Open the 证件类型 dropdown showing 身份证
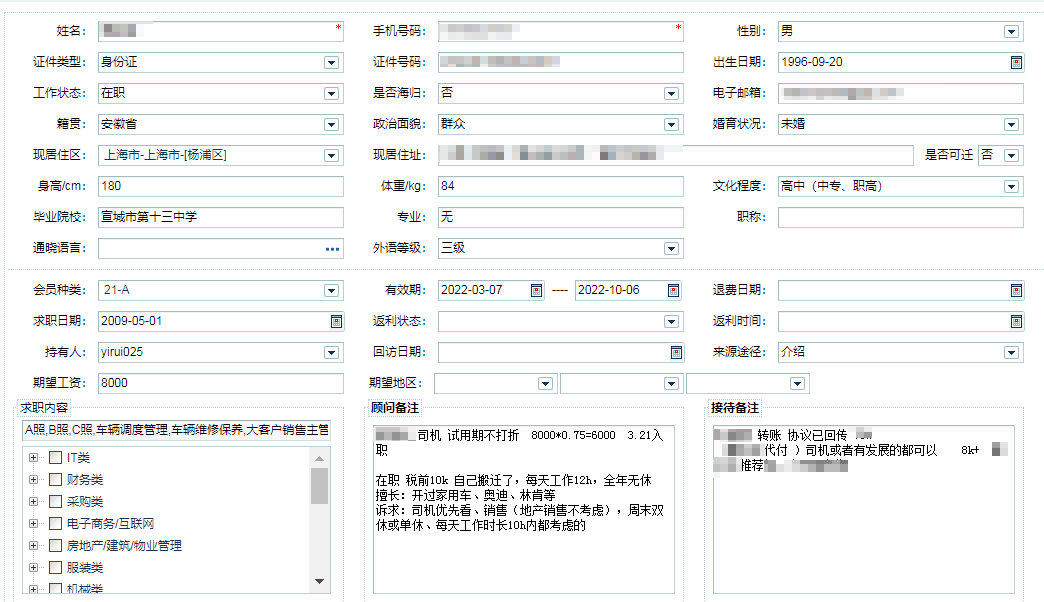 pos(331,63)
